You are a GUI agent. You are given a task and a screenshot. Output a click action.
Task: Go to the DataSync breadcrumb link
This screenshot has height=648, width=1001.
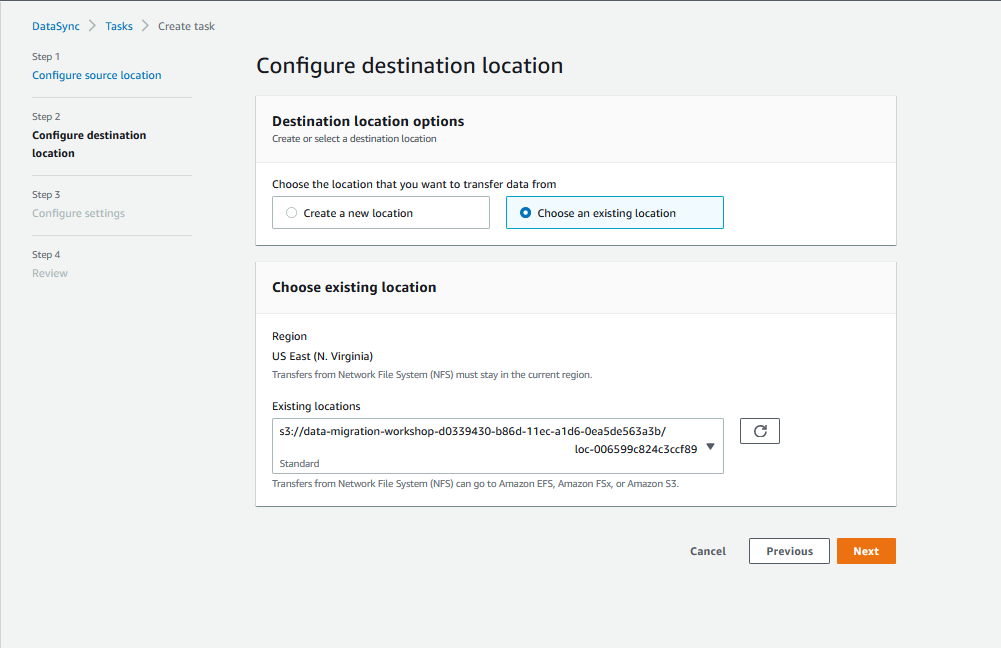tap(56, 26)
